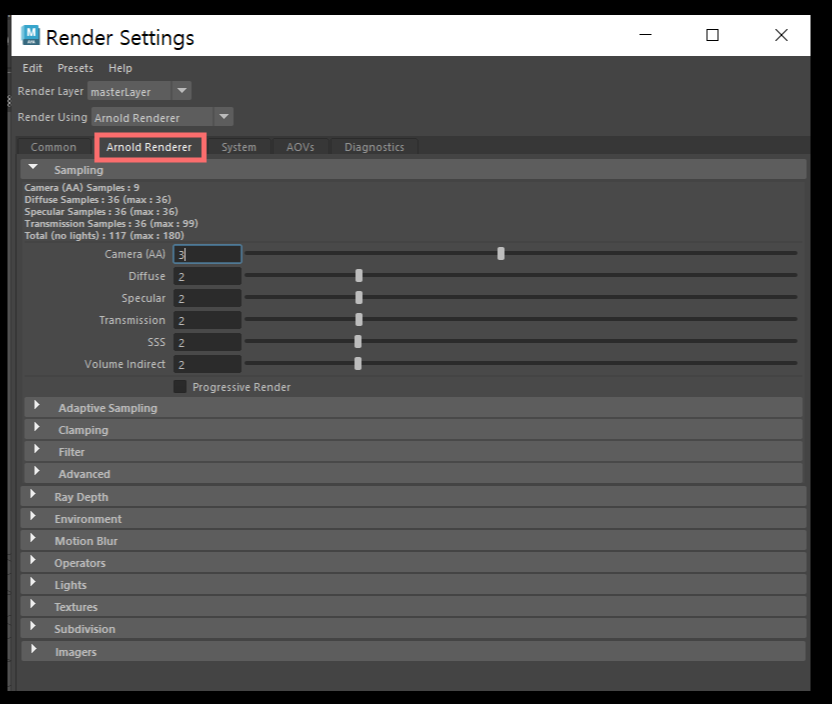
Task: Select the Arnold Renderer tab
Action: tap(149, 147)
